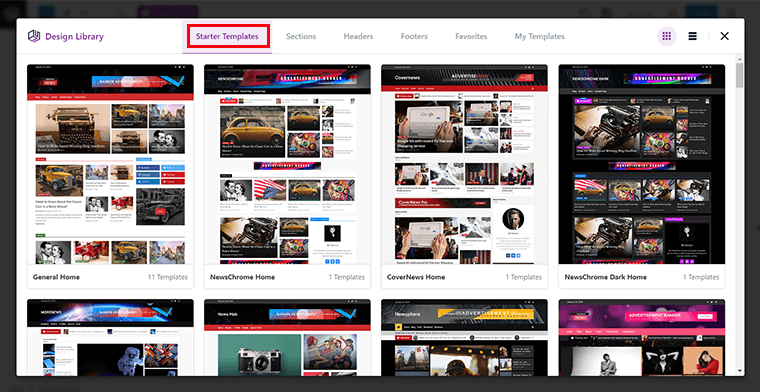The width and height of the screenshot is (760, 392).
Task: Click the scrollbar down arrow
Action: 739,372
